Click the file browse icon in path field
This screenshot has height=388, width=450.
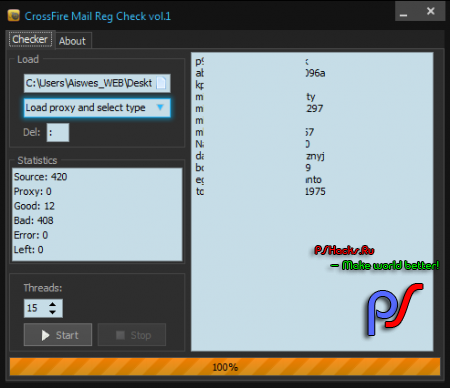click(x=161, y=83)
